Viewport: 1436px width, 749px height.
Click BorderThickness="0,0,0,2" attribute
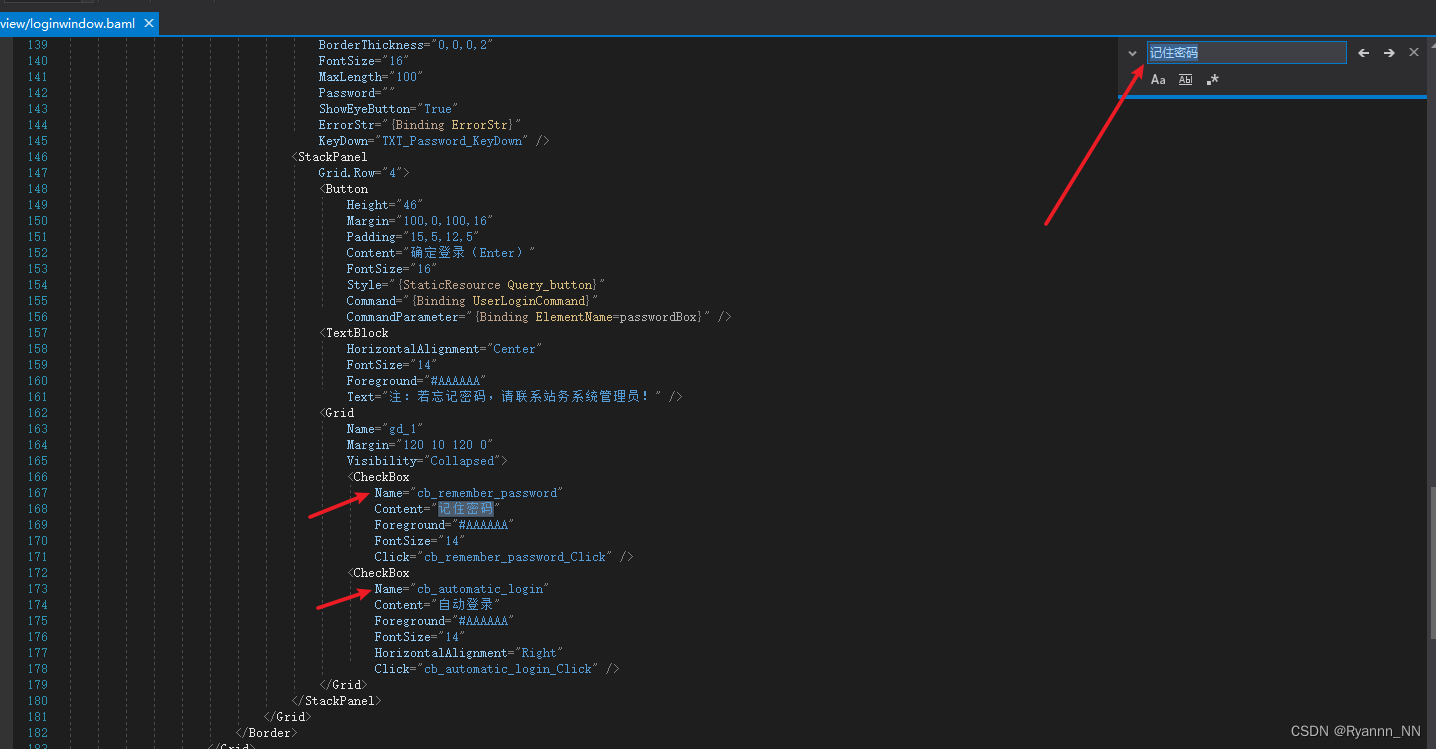click(406, 45)
